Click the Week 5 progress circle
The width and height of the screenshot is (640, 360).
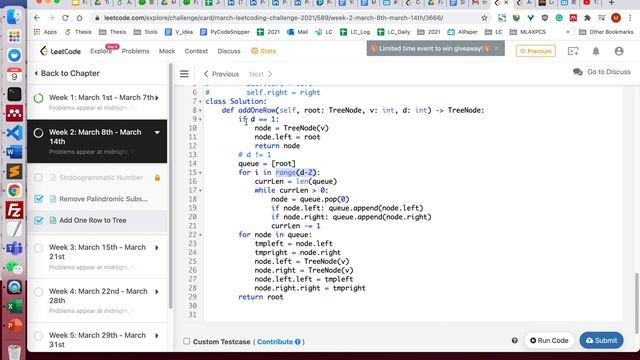point(38,336)
